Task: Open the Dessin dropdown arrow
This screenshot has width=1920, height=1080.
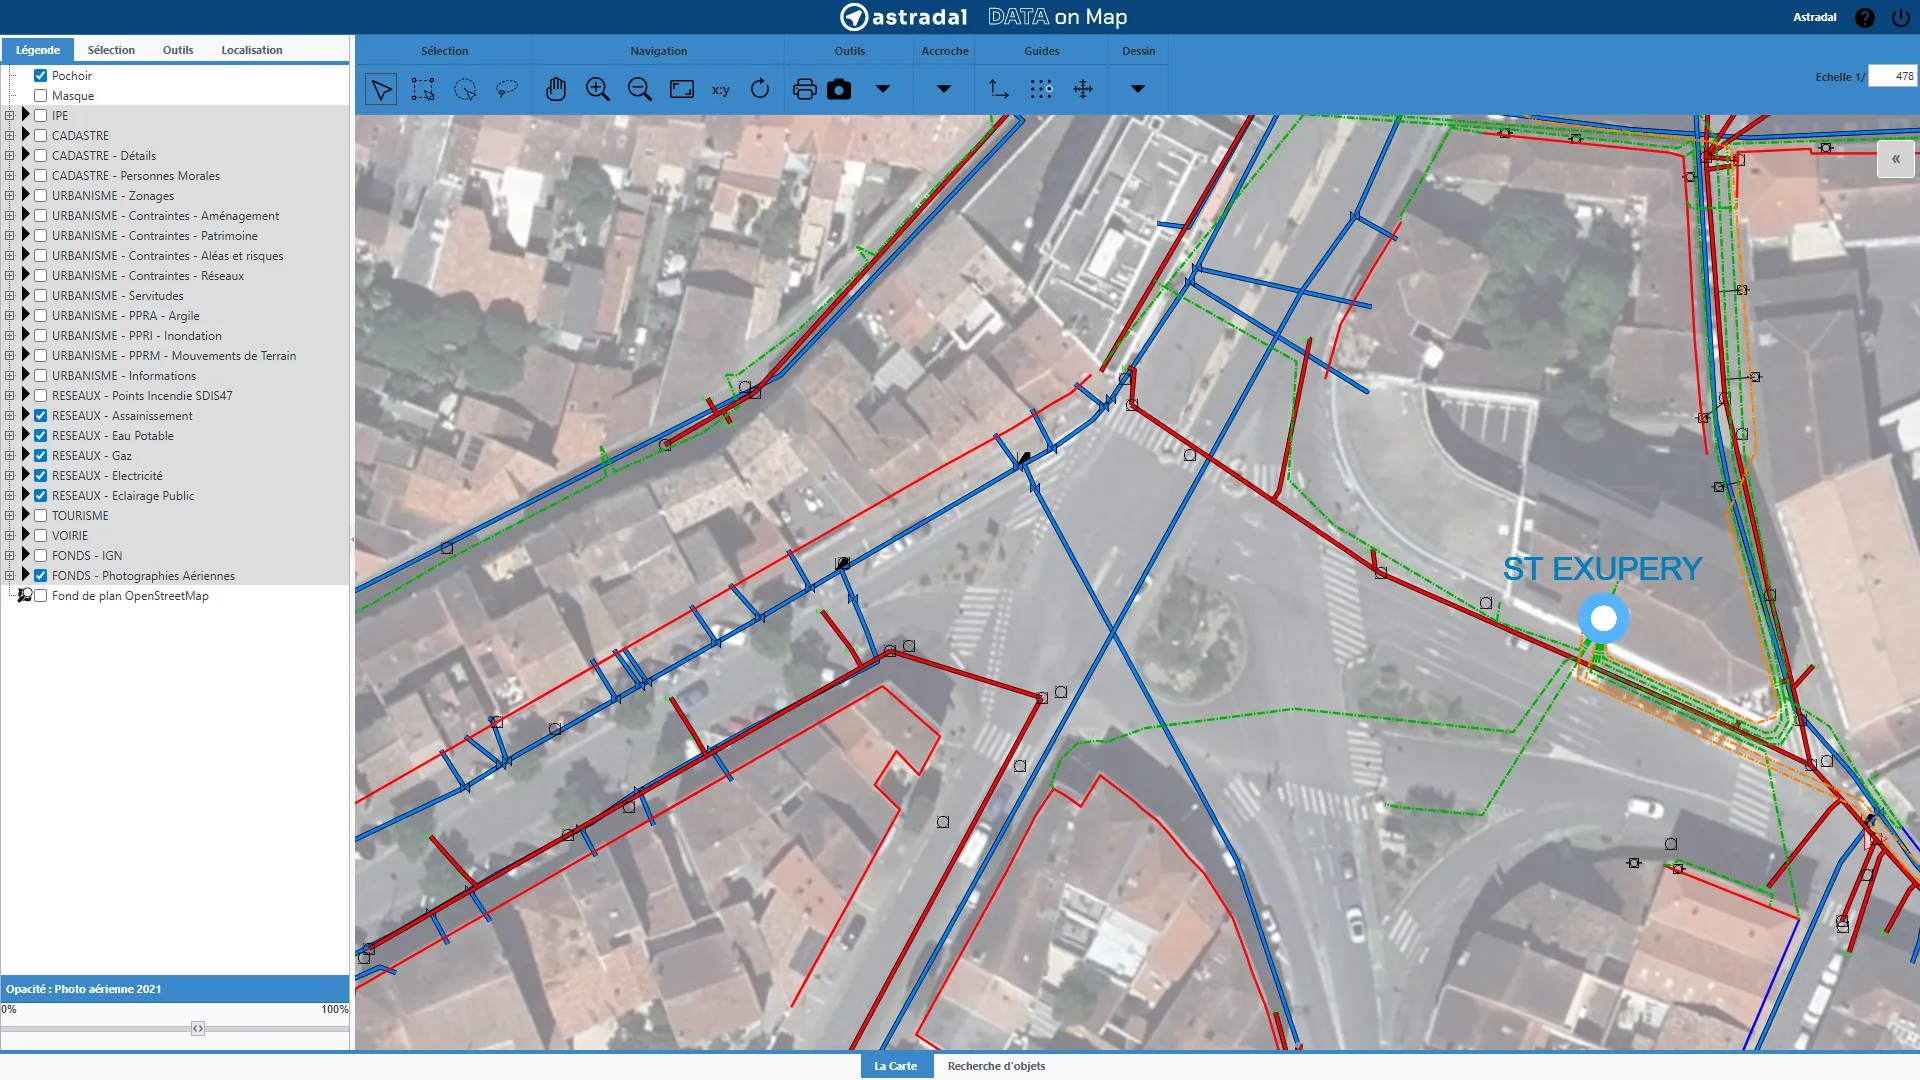Action: point(1137,89)
